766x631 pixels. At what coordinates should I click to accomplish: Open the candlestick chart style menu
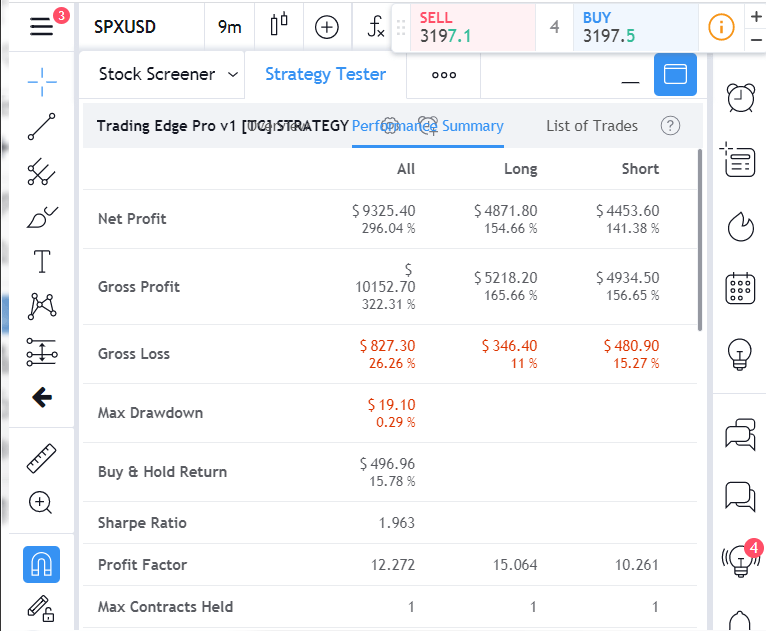pos(279,27)
